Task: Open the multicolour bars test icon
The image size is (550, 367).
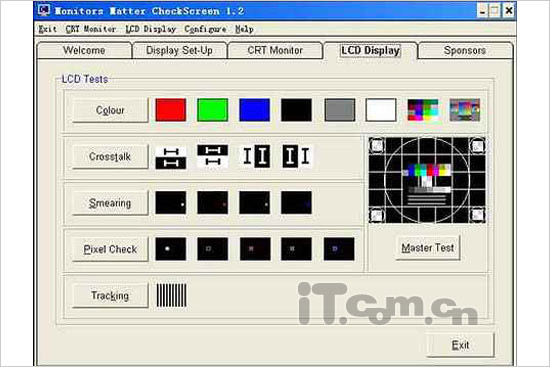Action: [x=423, y=110]
